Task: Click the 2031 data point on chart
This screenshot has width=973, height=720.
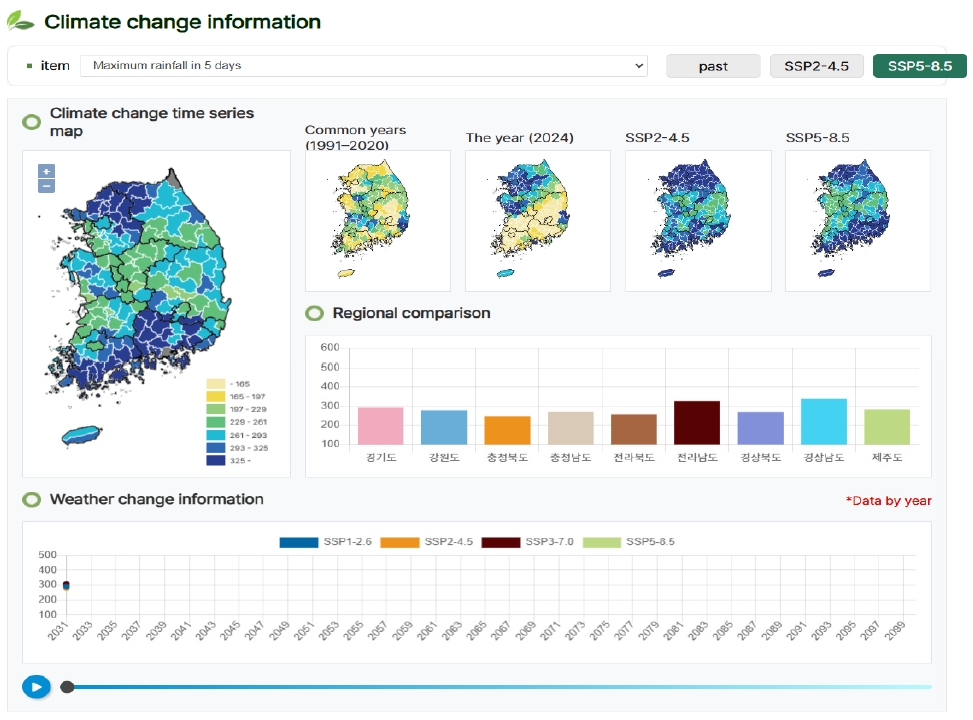Action: tap(66, 585)
